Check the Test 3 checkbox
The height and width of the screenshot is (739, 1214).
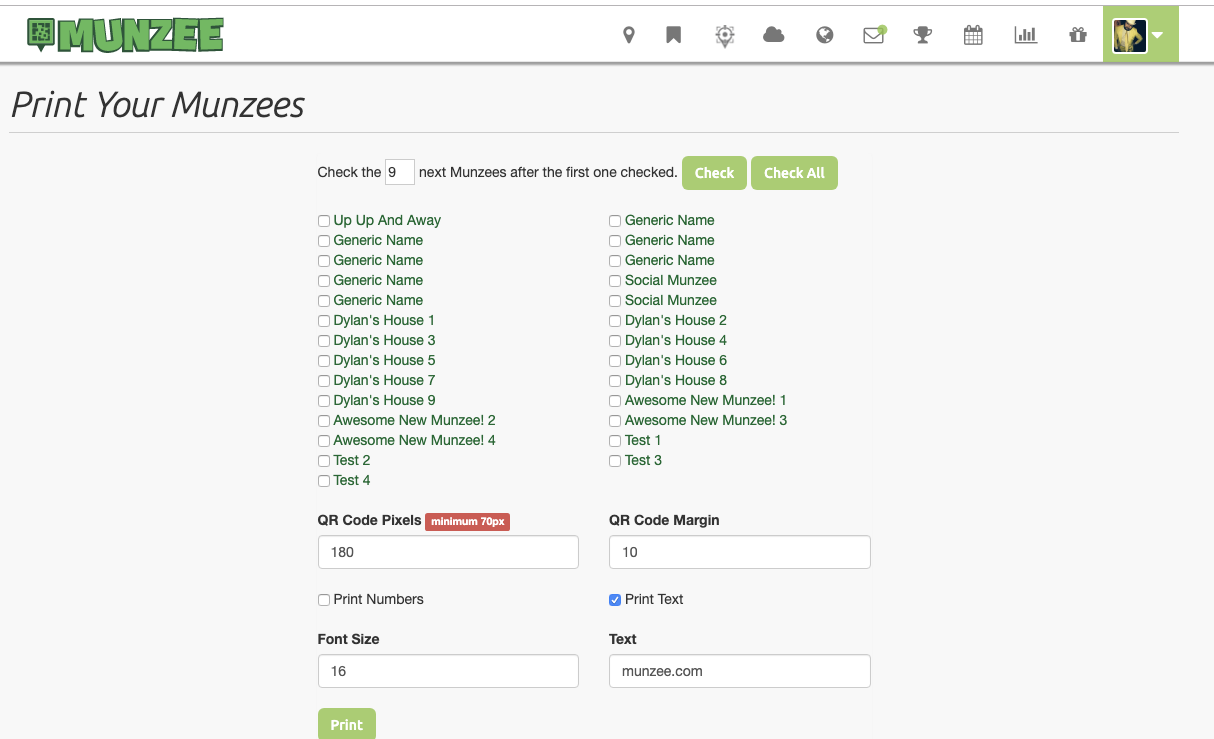point(615,461)
